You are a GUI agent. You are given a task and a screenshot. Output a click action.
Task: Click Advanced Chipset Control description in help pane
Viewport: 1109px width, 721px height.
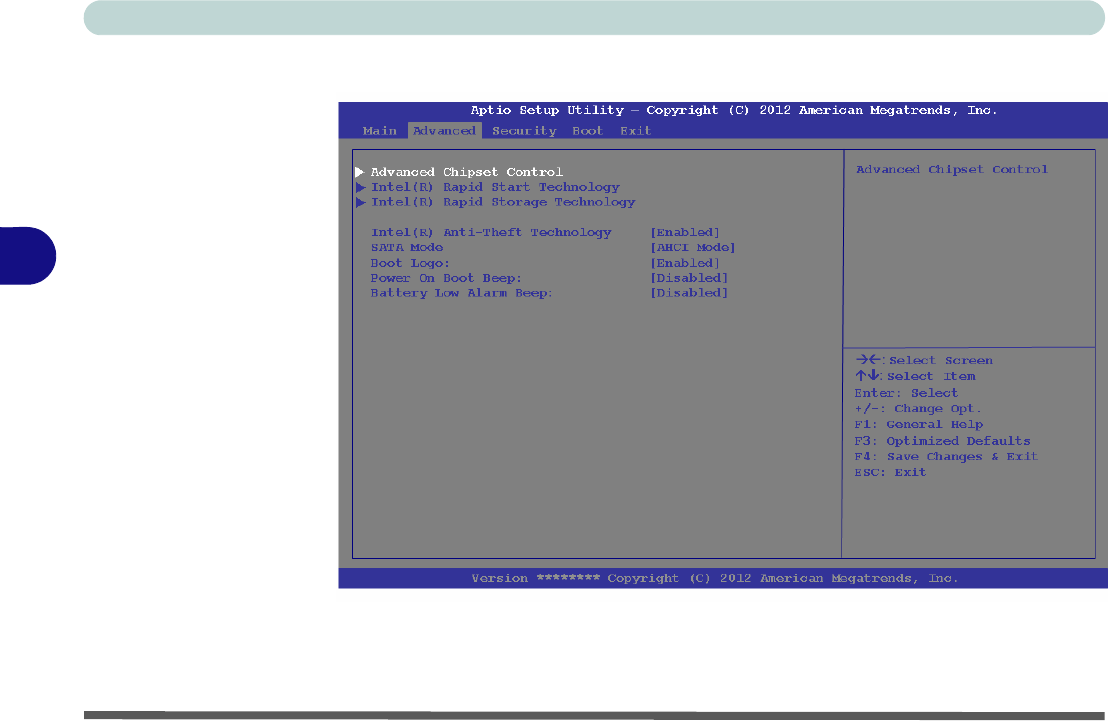[x=952, y=170]
